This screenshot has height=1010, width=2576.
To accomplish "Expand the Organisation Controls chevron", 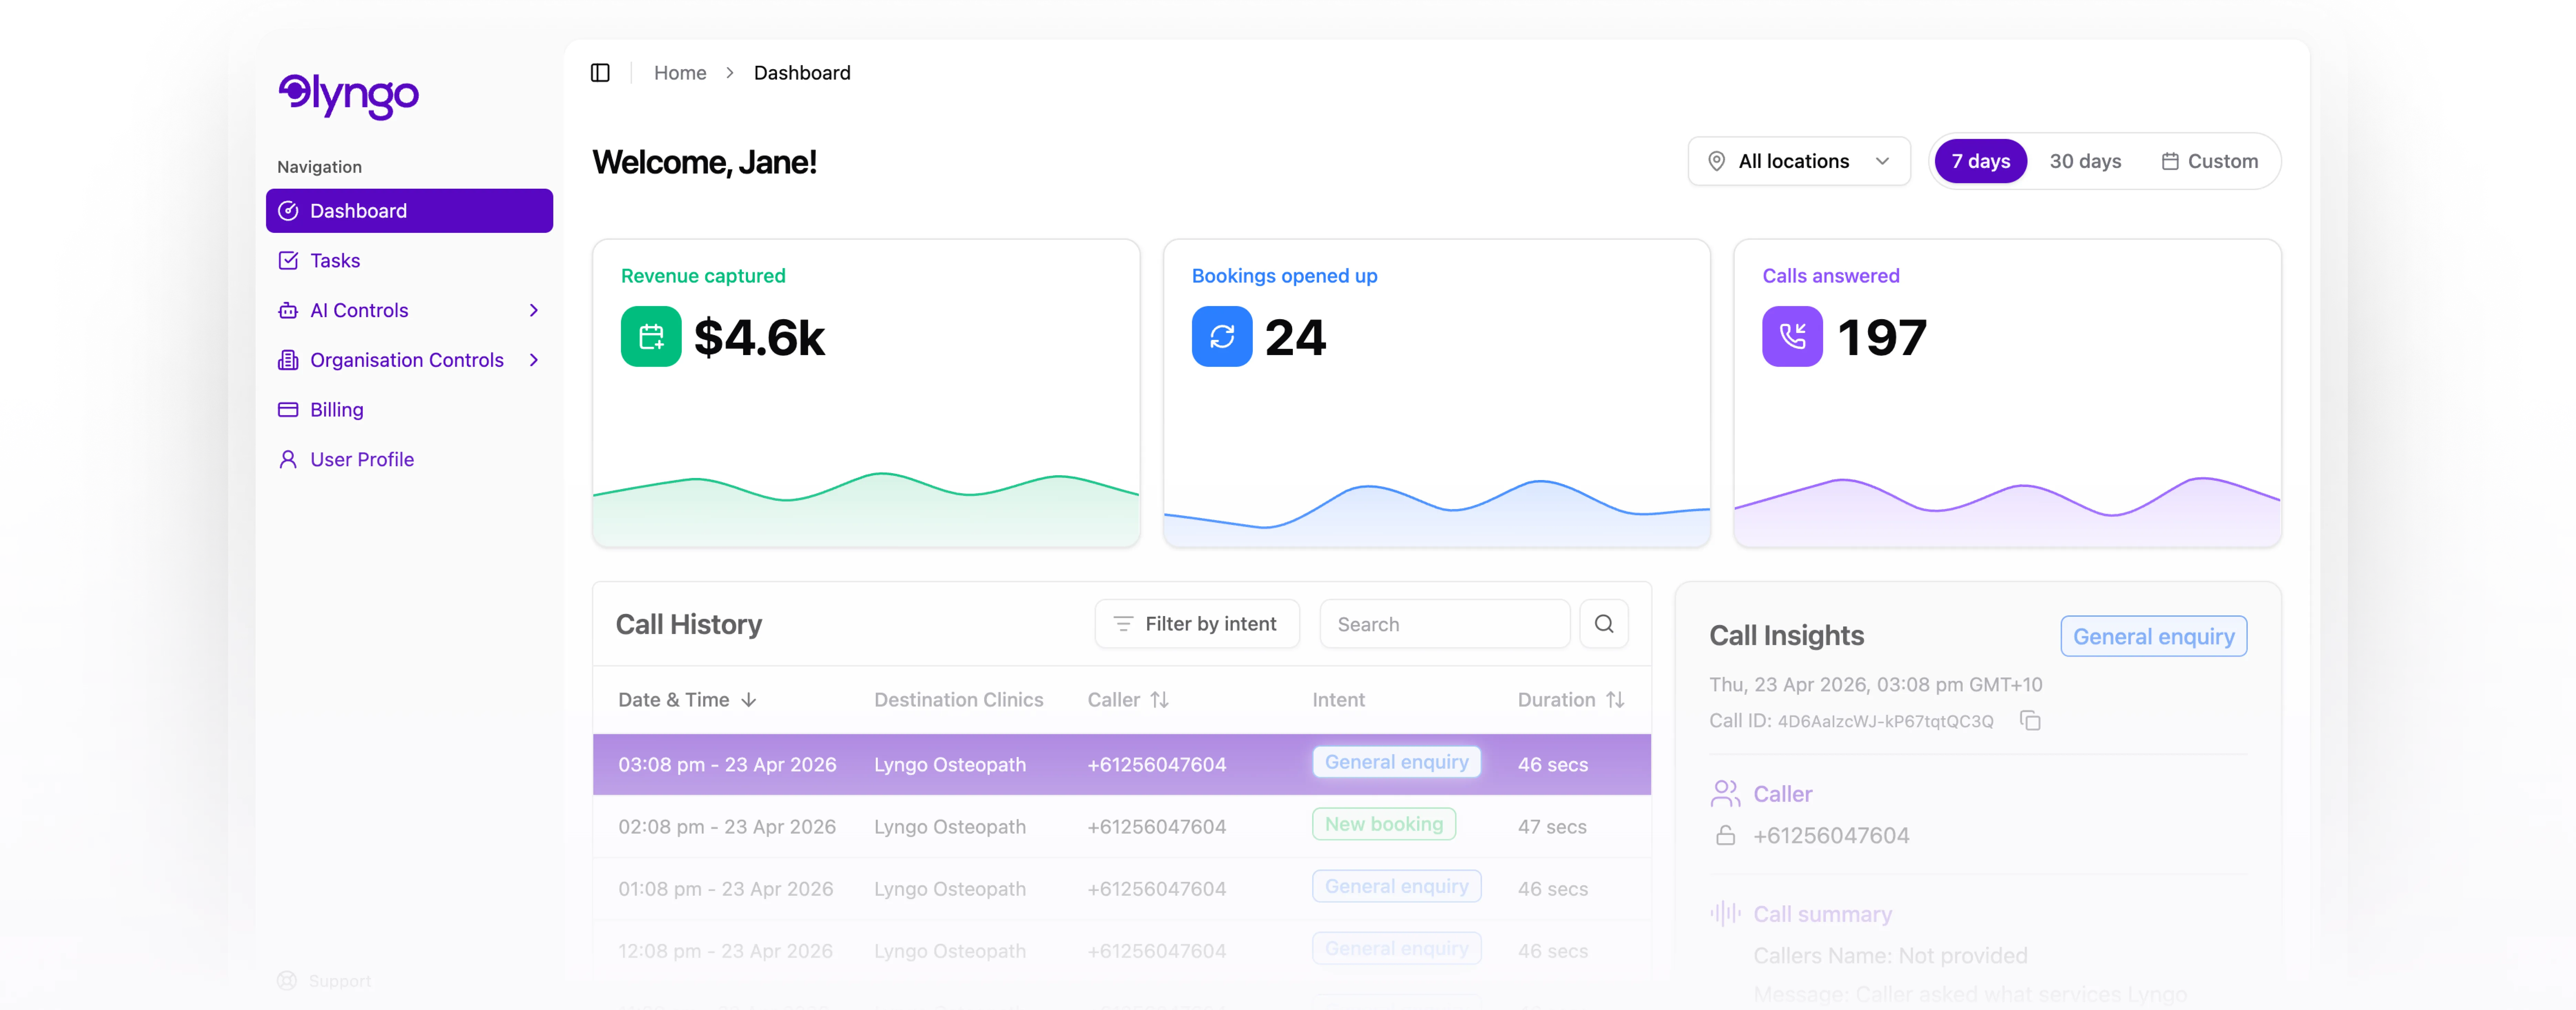I will [534, 360].
